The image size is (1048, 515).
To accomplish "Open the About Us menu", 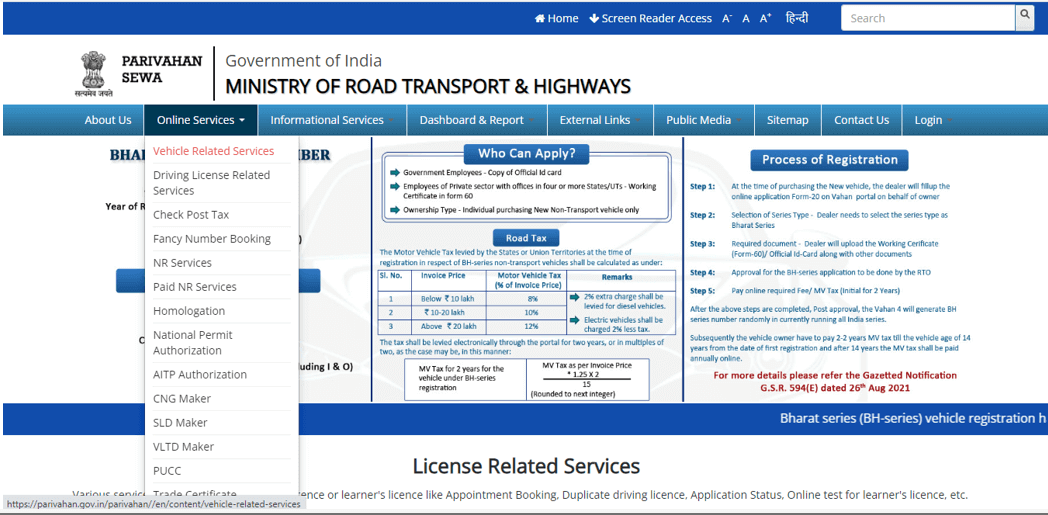I will click(108, 120).
